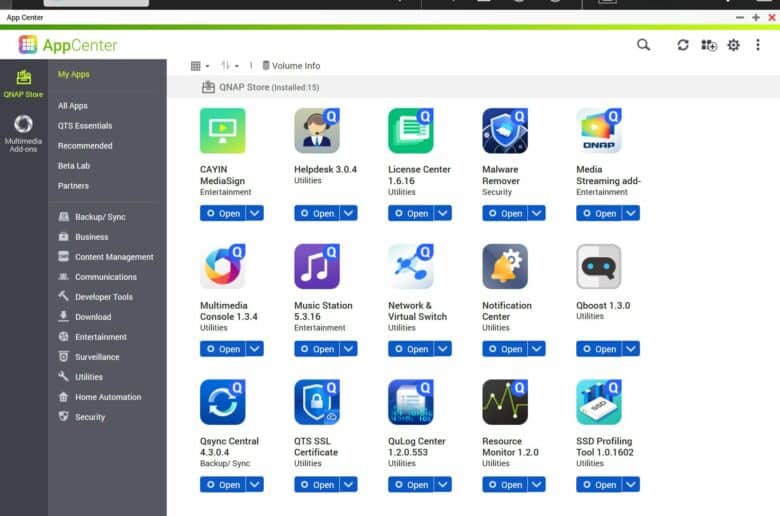Expand dropdown arrow next to Notification Center Open
Screen dimensions: 780x516
click(537, 349)
